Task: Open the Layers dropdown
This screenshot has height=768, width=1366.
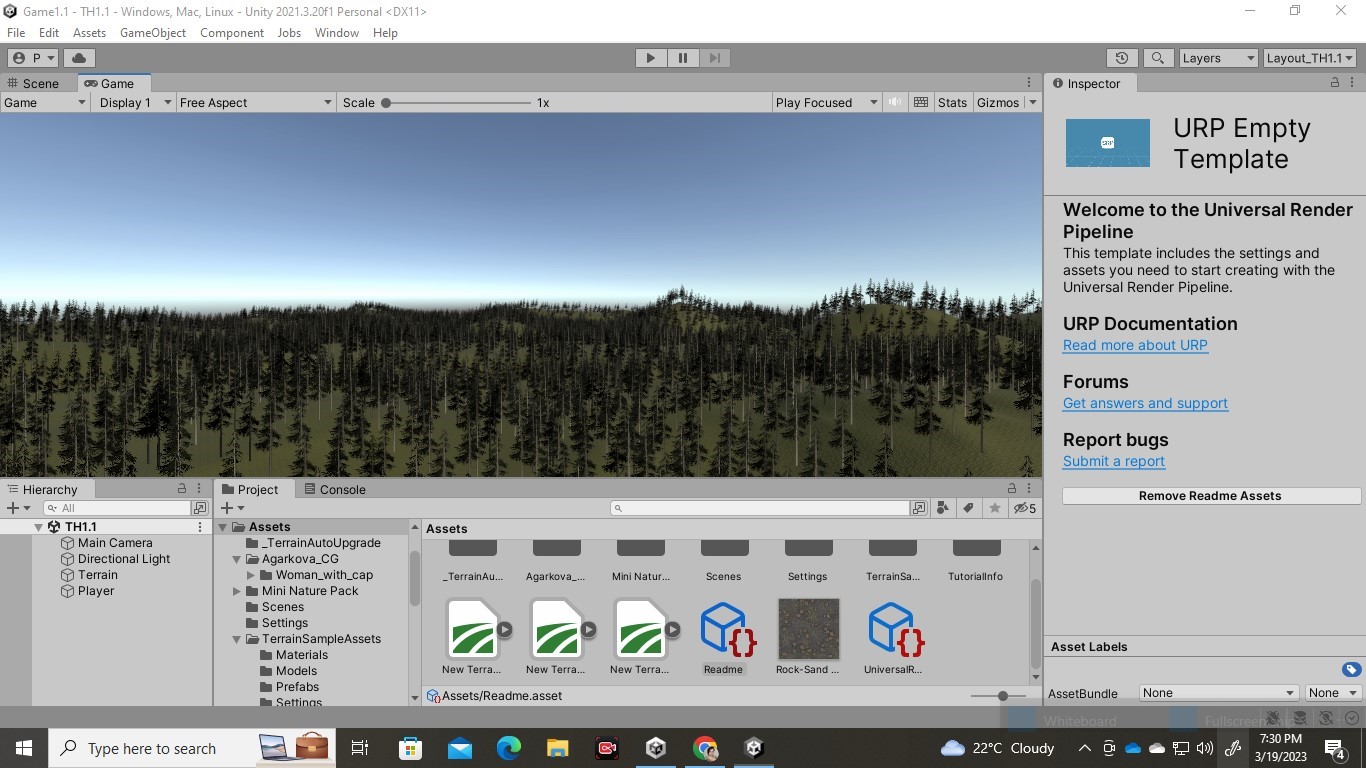Action: click(1218, 58)
